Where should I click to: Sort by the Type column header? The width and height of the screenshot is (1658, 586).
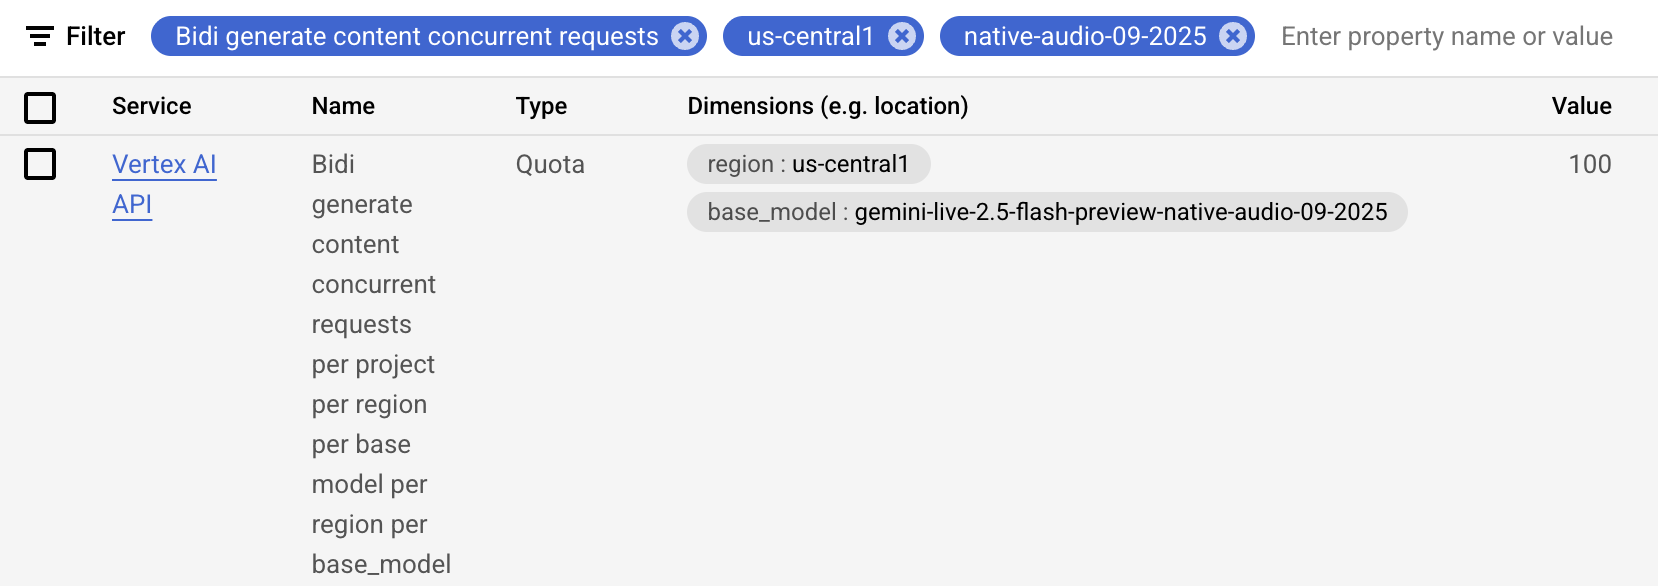pos(541,106)
